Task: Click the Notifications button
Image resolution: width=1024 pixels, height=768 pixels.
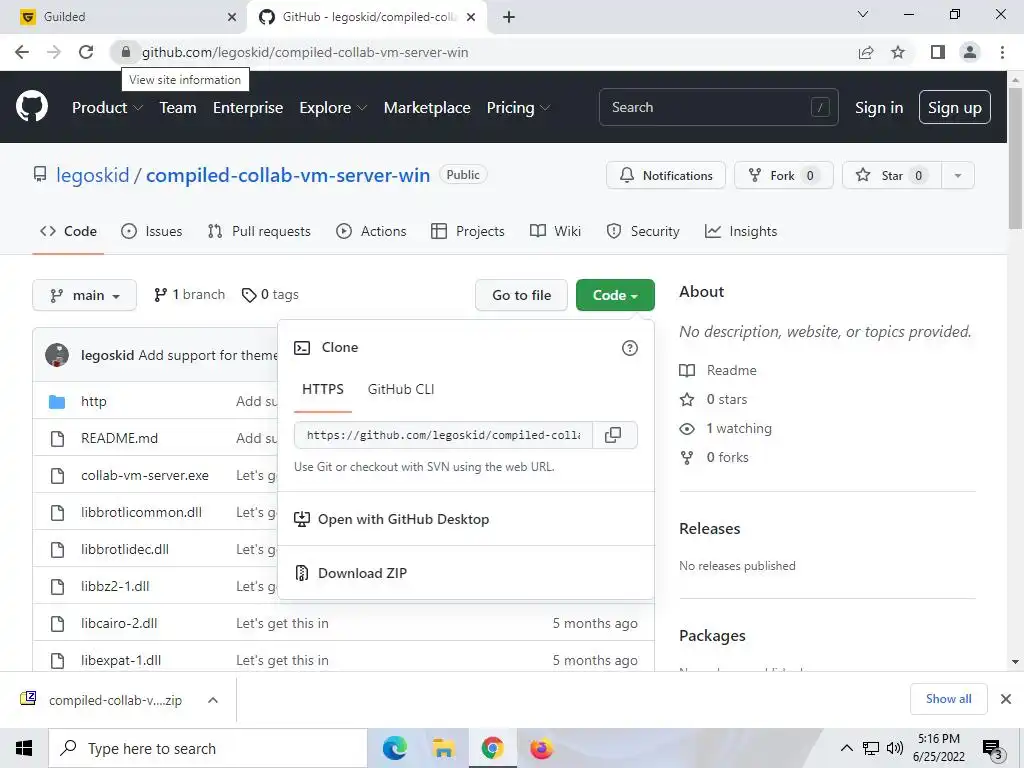Action: (x=665, y=175)
